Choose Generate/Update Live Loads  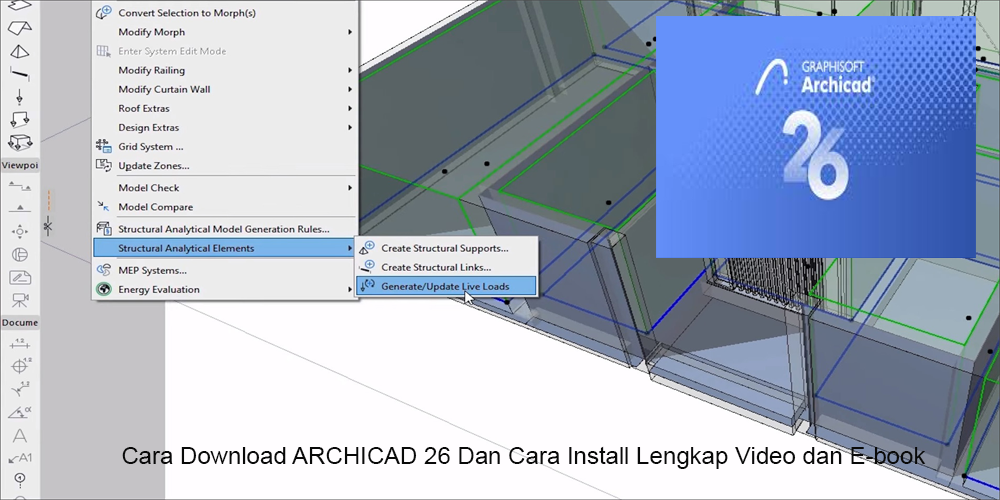[x=446, y=286]
